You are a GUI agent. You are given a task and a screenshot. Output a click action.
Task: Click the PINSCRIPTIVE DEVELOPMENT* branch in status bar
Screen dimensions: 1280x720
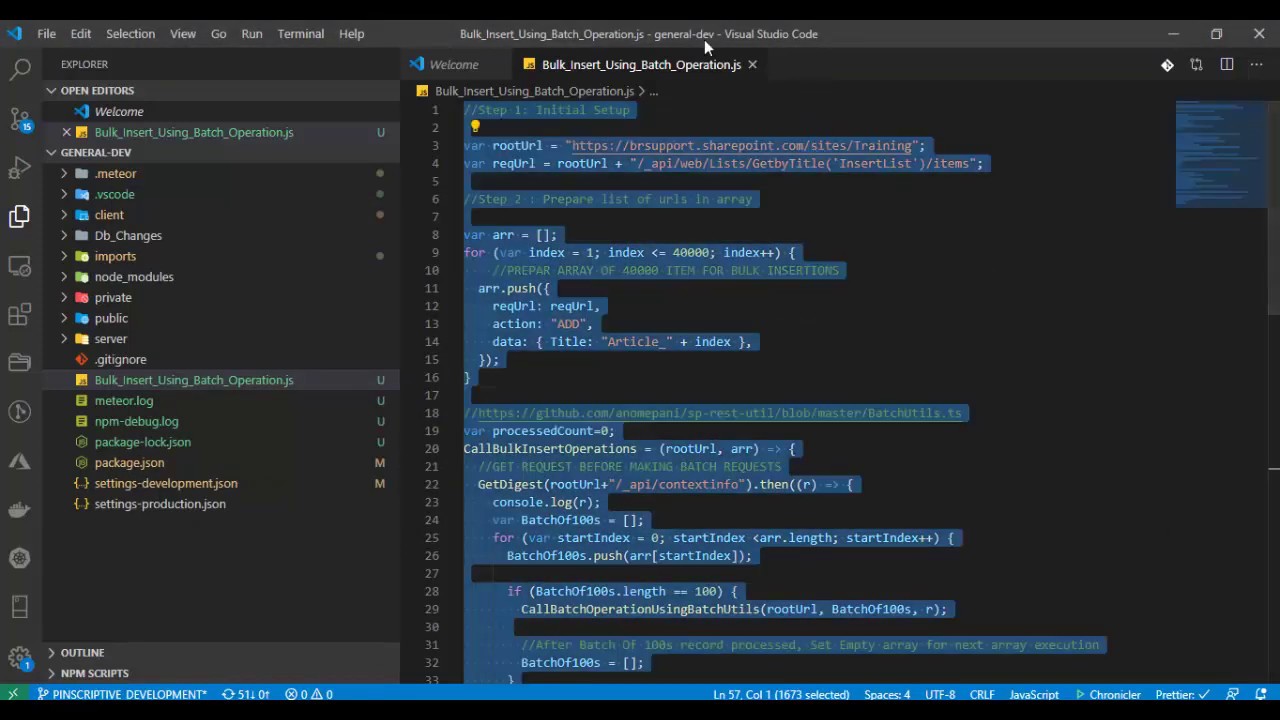(x=122, y=694)
